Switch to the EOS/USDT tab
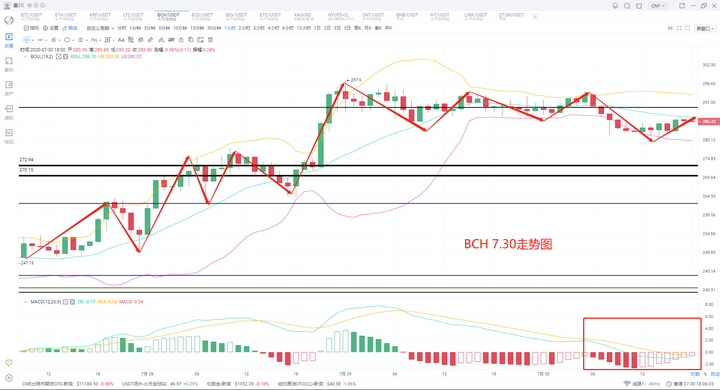The width and height of the screenshot is (720, 390). 202,17
